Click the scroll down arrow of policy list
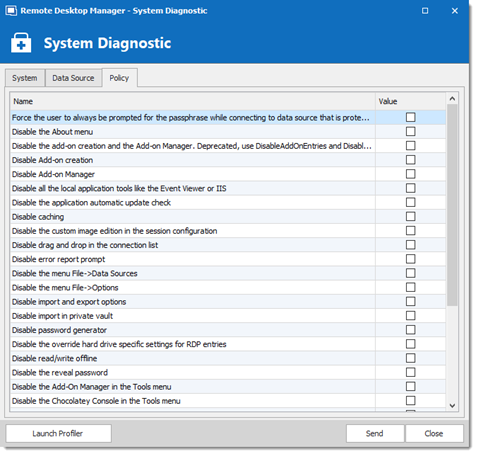477x454 pixels. (x=452, y=406)
